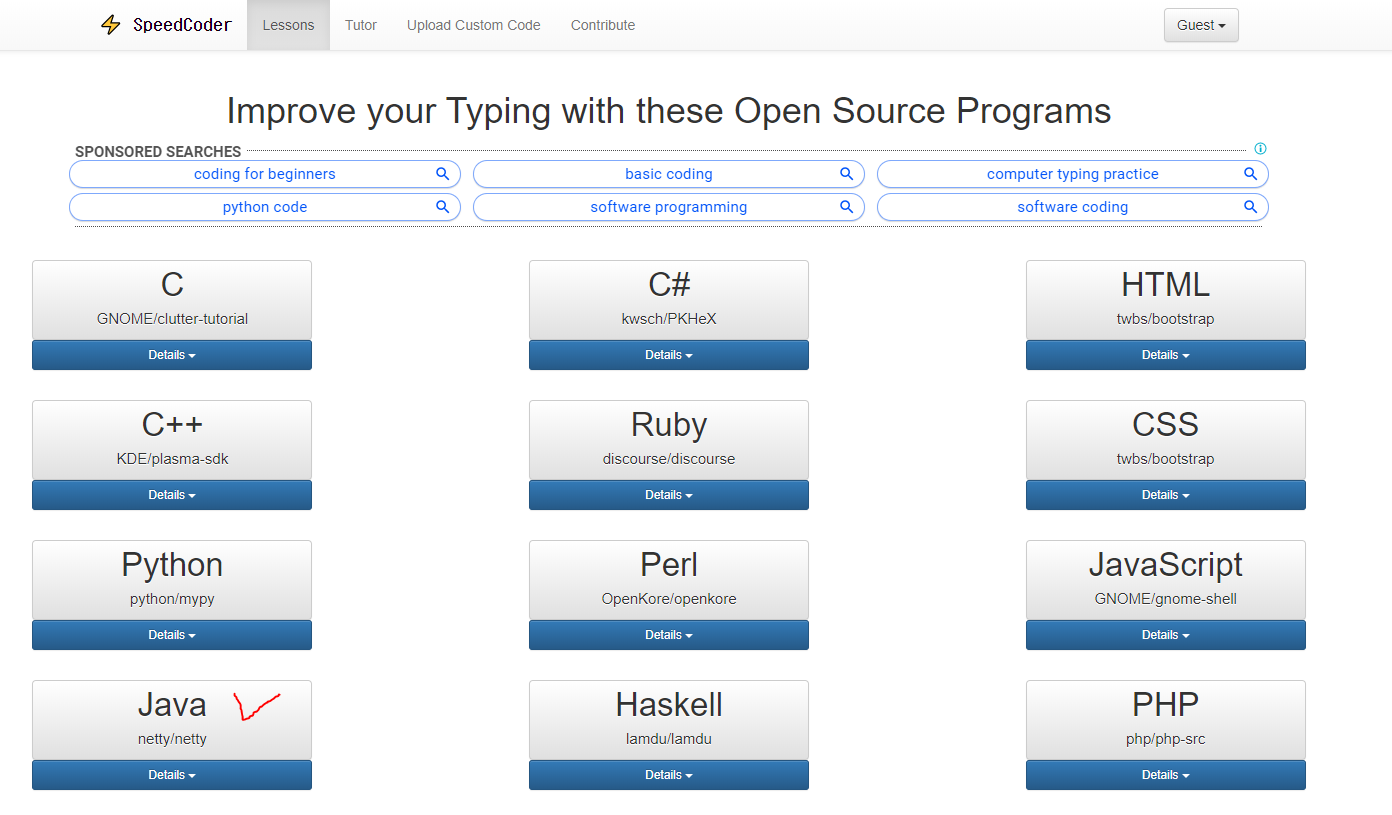Open the Contribute navbar item
This screenshot has width=1392, height=815.
click(603, 25)
